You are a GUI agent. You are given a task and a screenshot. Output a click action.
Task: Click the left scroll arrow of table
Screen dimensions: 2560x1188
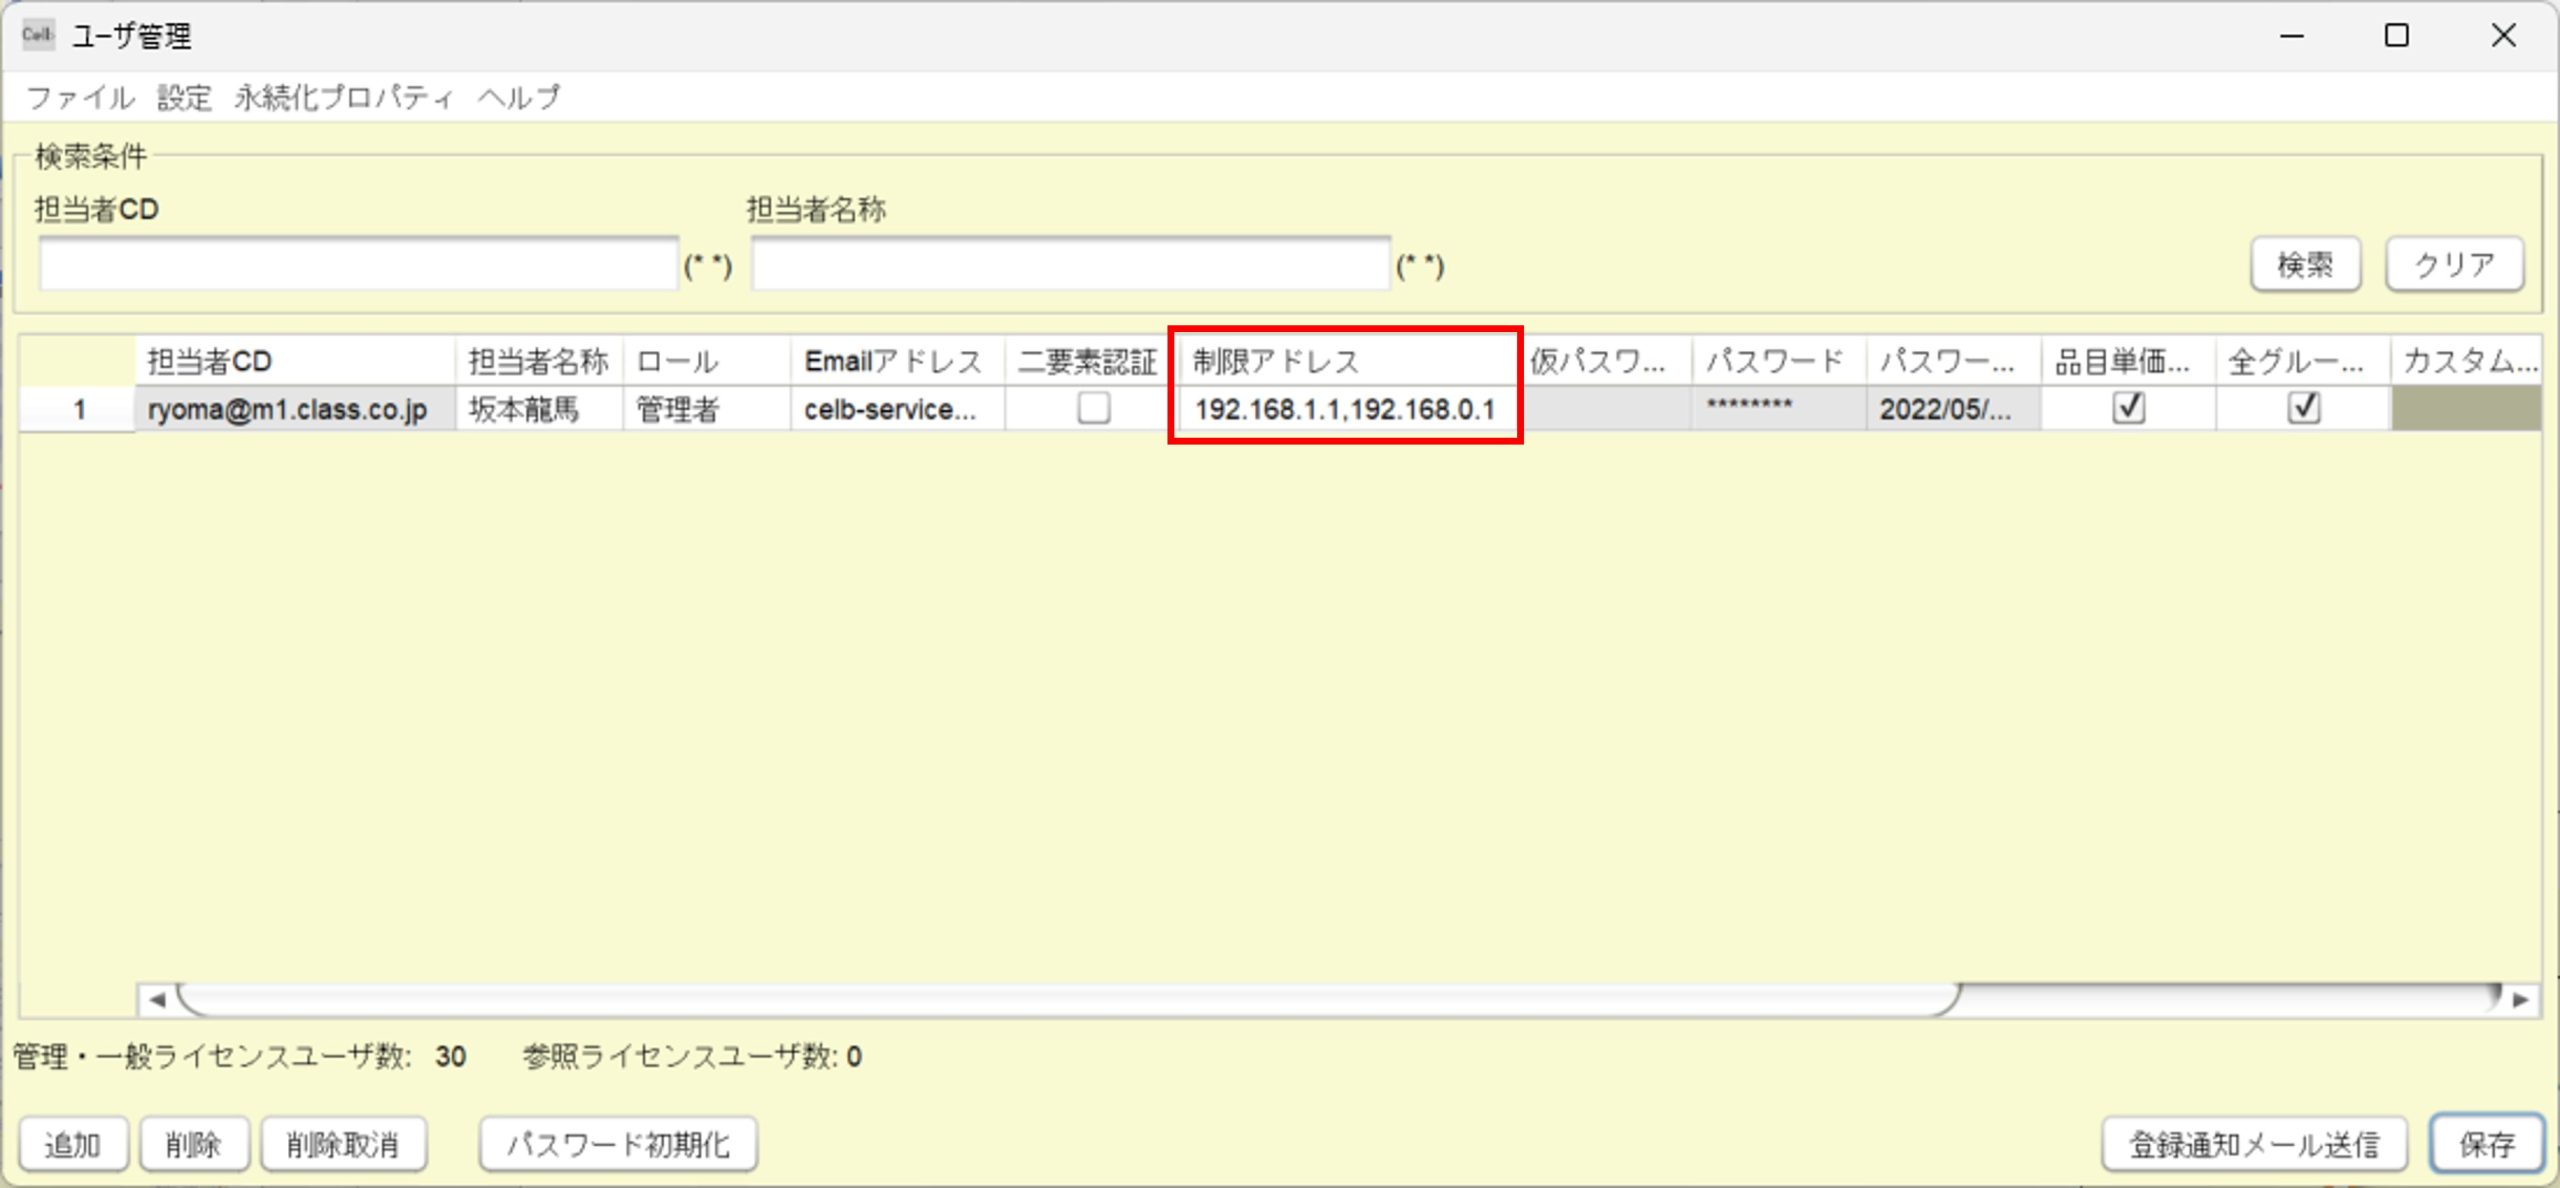pyautogui.click(x=157, y=999)
